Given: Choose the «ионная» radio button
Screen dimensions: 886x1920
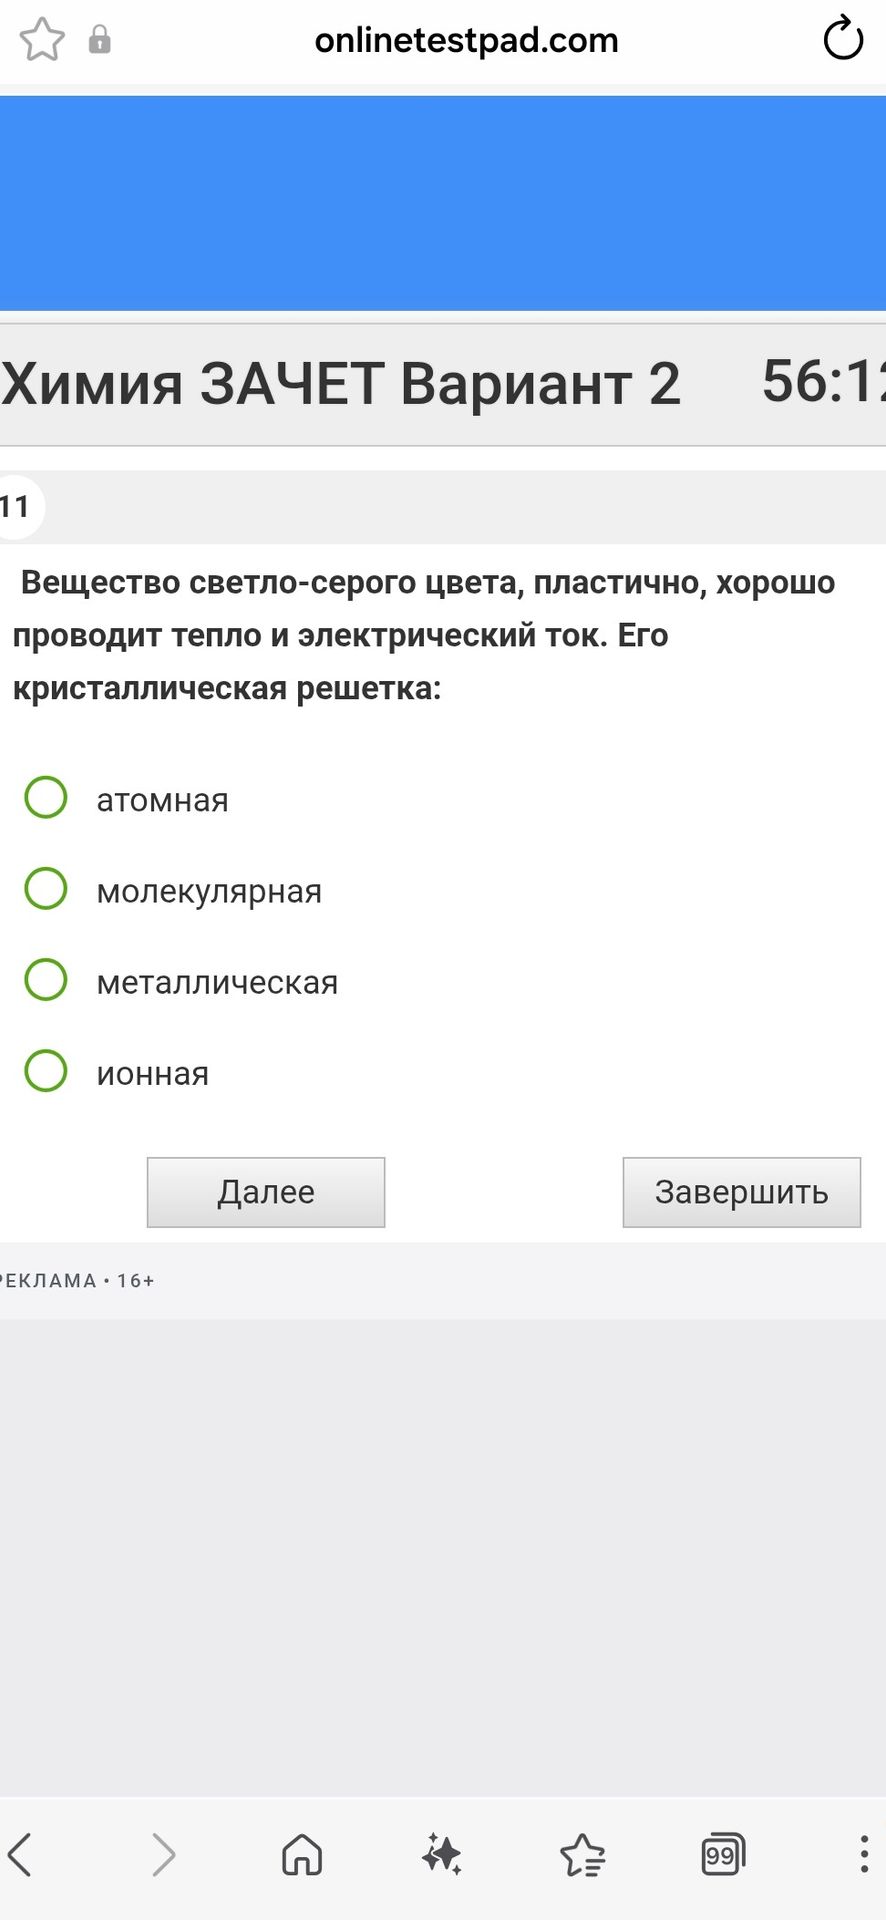Looking at the screenshot, I should point(46,1070).
